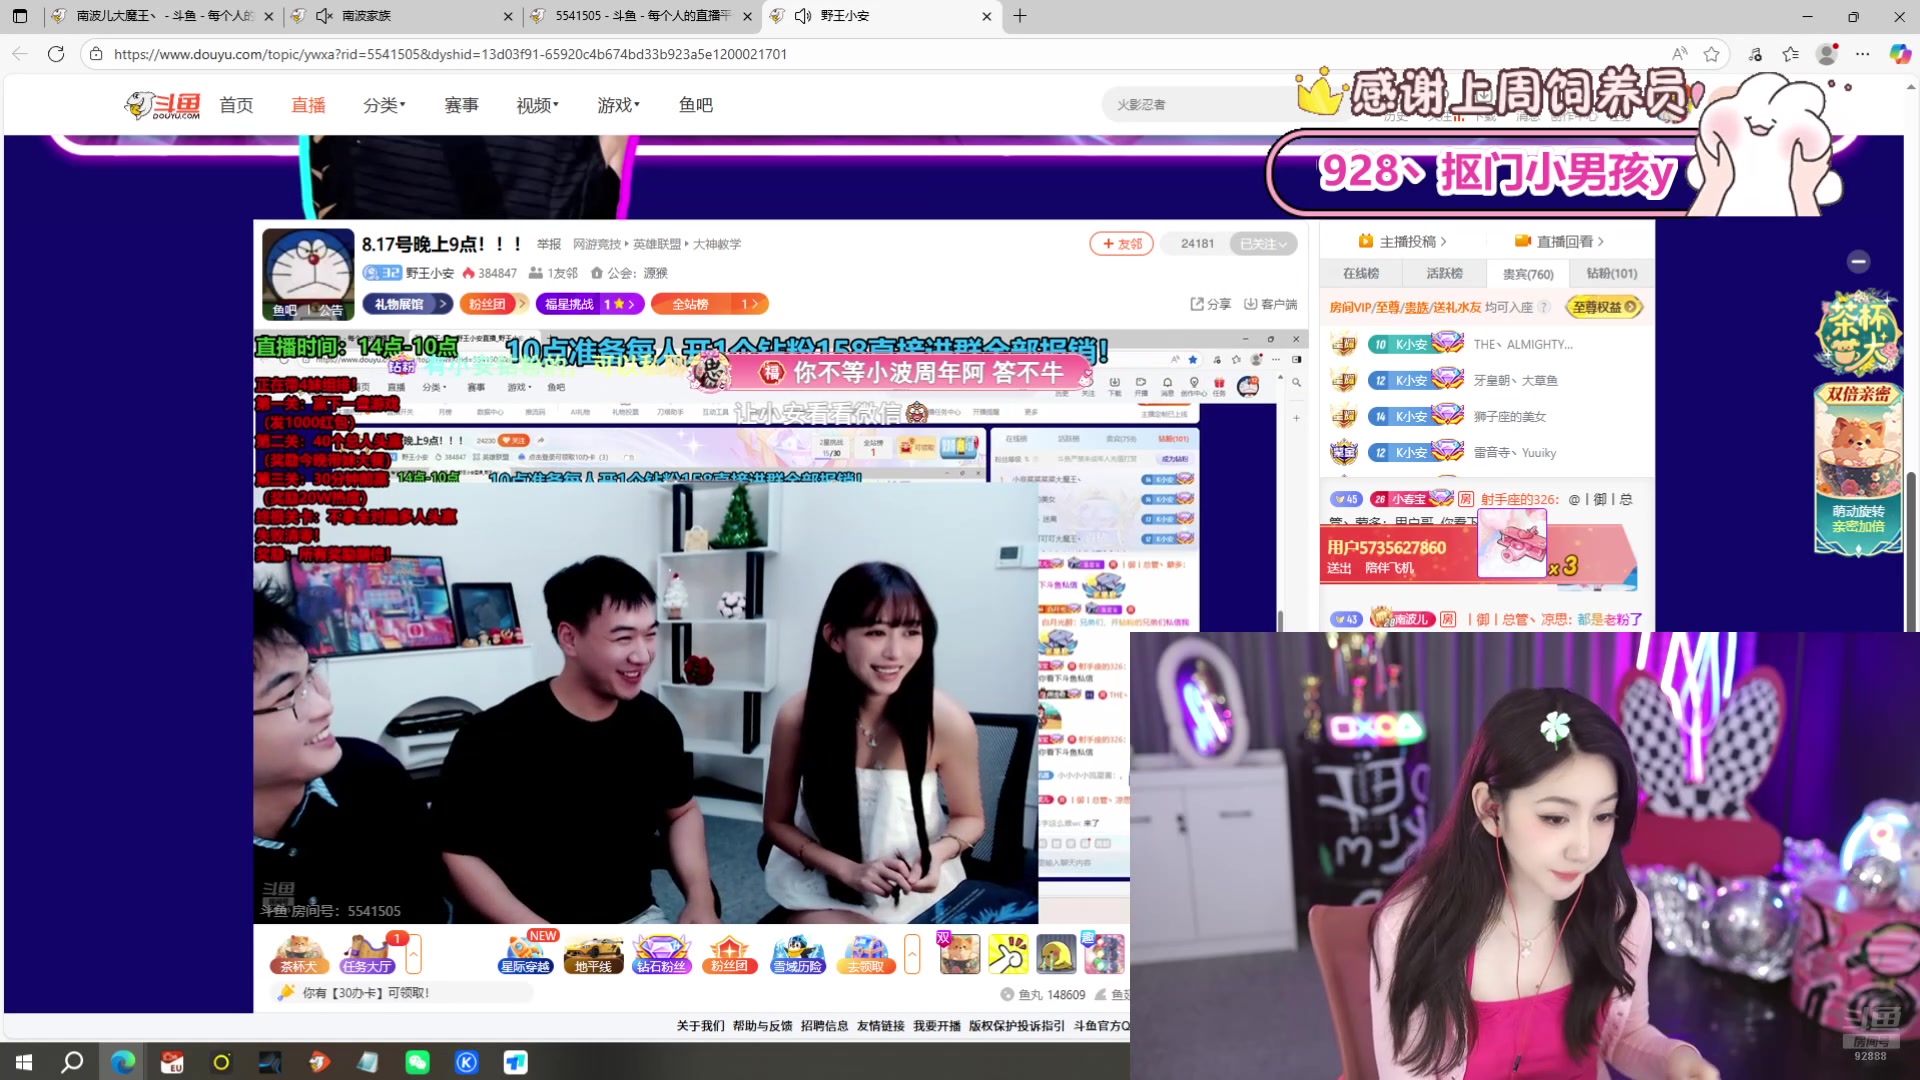Open the 关于我们 footer link
This screenshot has height=1080, width=1920.
pyautogui.click(x=700, y=1026)
